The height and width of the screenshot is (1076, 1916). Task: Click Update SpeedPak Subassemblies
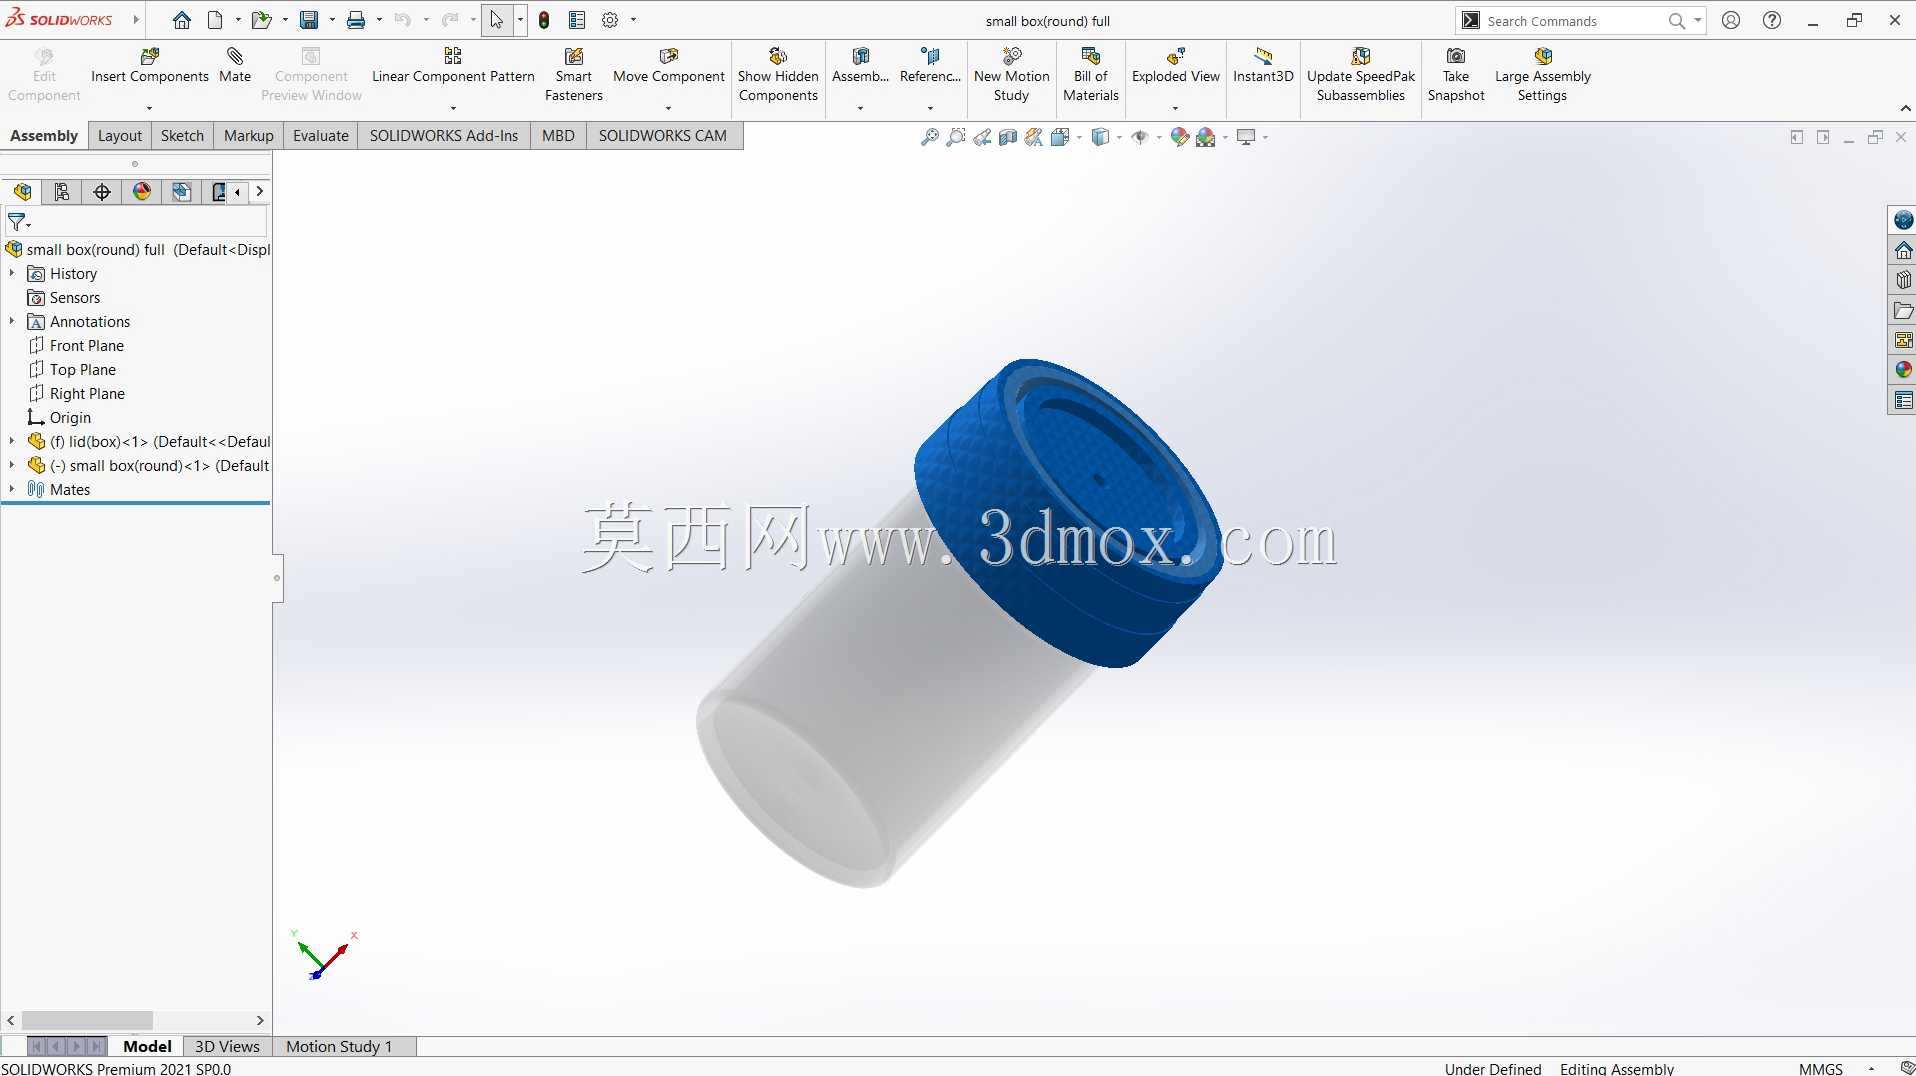tap(1361, 75)
